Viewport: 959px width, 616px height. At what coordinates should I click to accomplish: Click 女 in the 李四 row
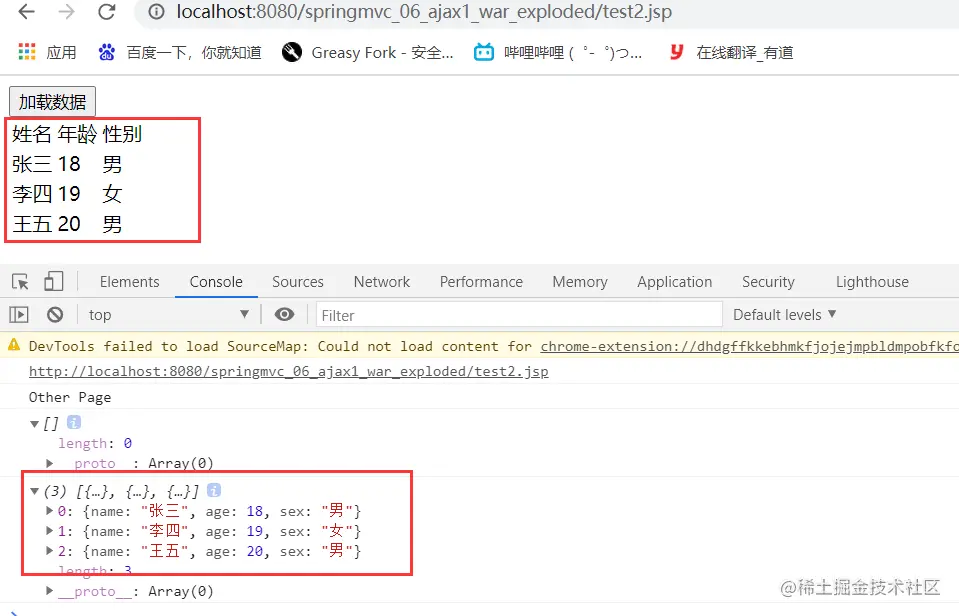pos(112,194)
